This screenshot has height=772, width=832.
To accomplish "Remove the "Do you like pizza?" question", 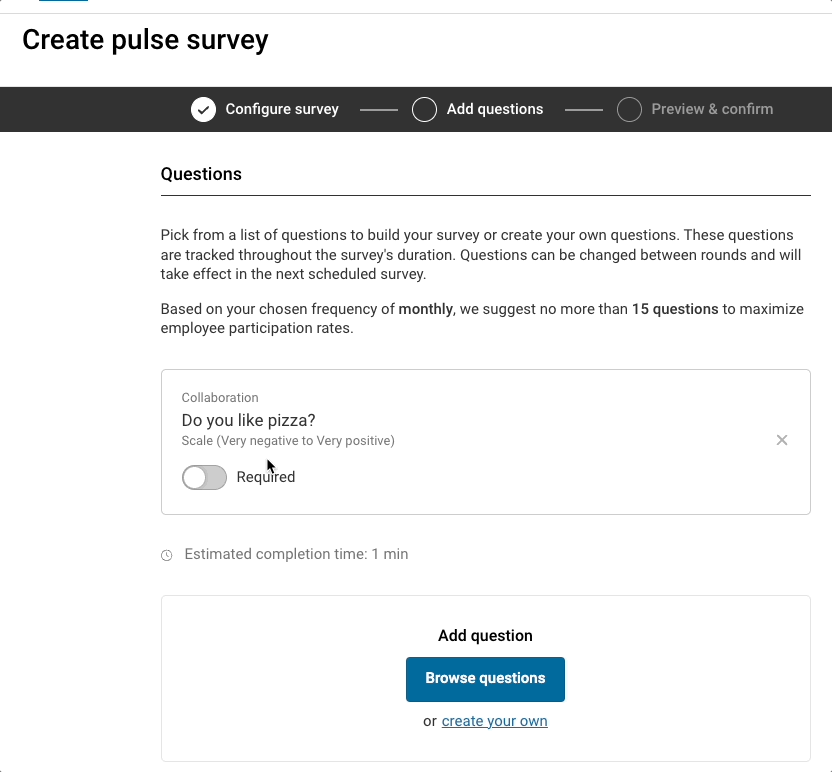I will point(782,440).
